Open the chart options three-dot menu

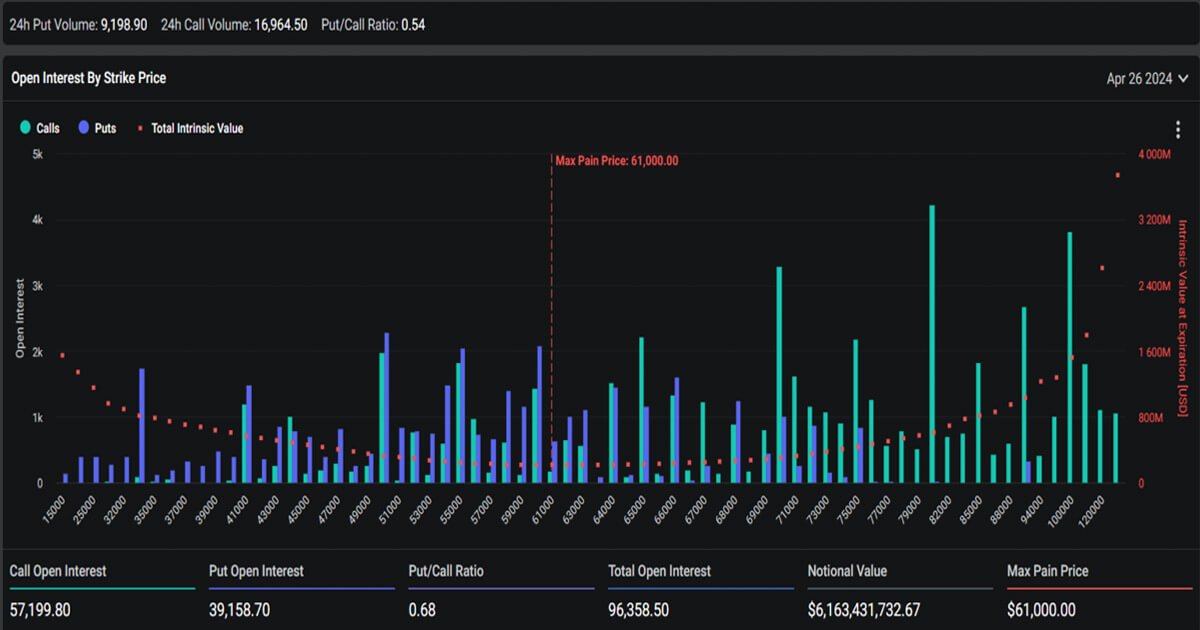[1178, 130]
